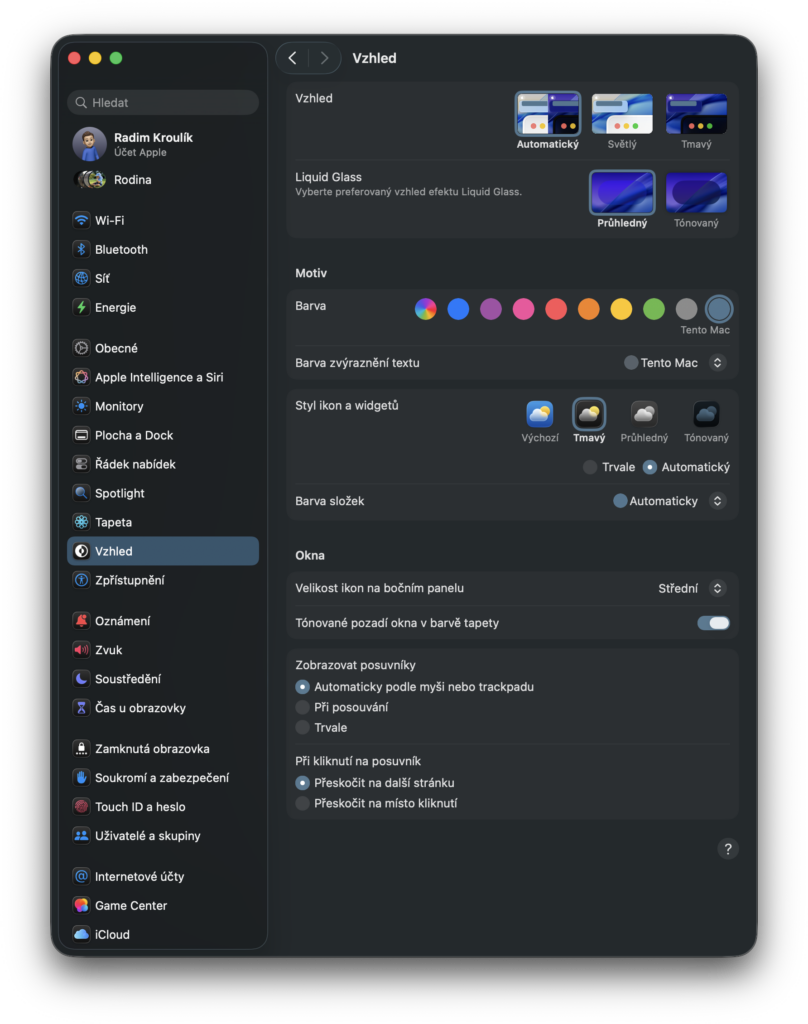Viewport: 808px width, 1024px height.
Task: Click the Hledat search field
Action: click(163, 102)
